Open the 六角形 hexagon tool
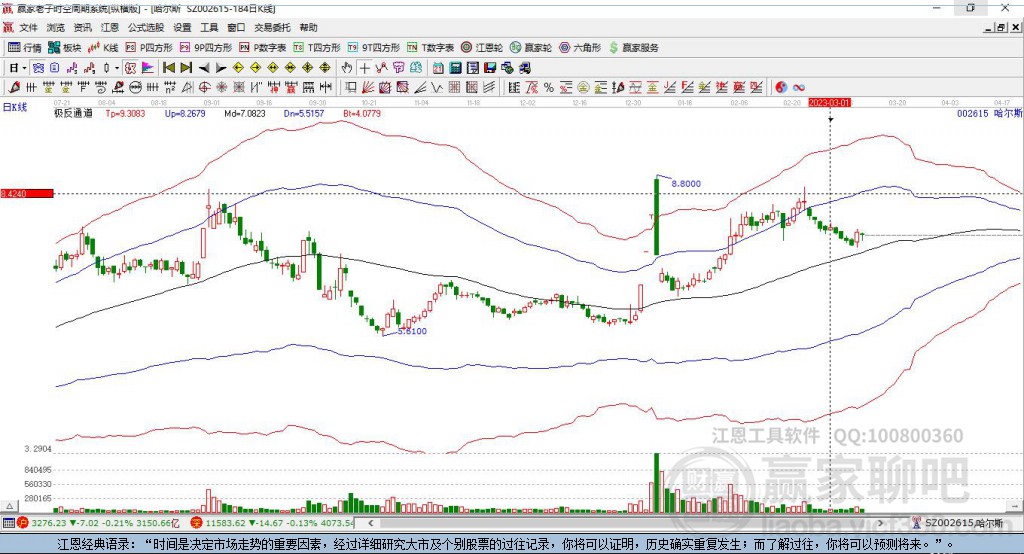This screenshot has height=554, width=1024. click(580, 48)
